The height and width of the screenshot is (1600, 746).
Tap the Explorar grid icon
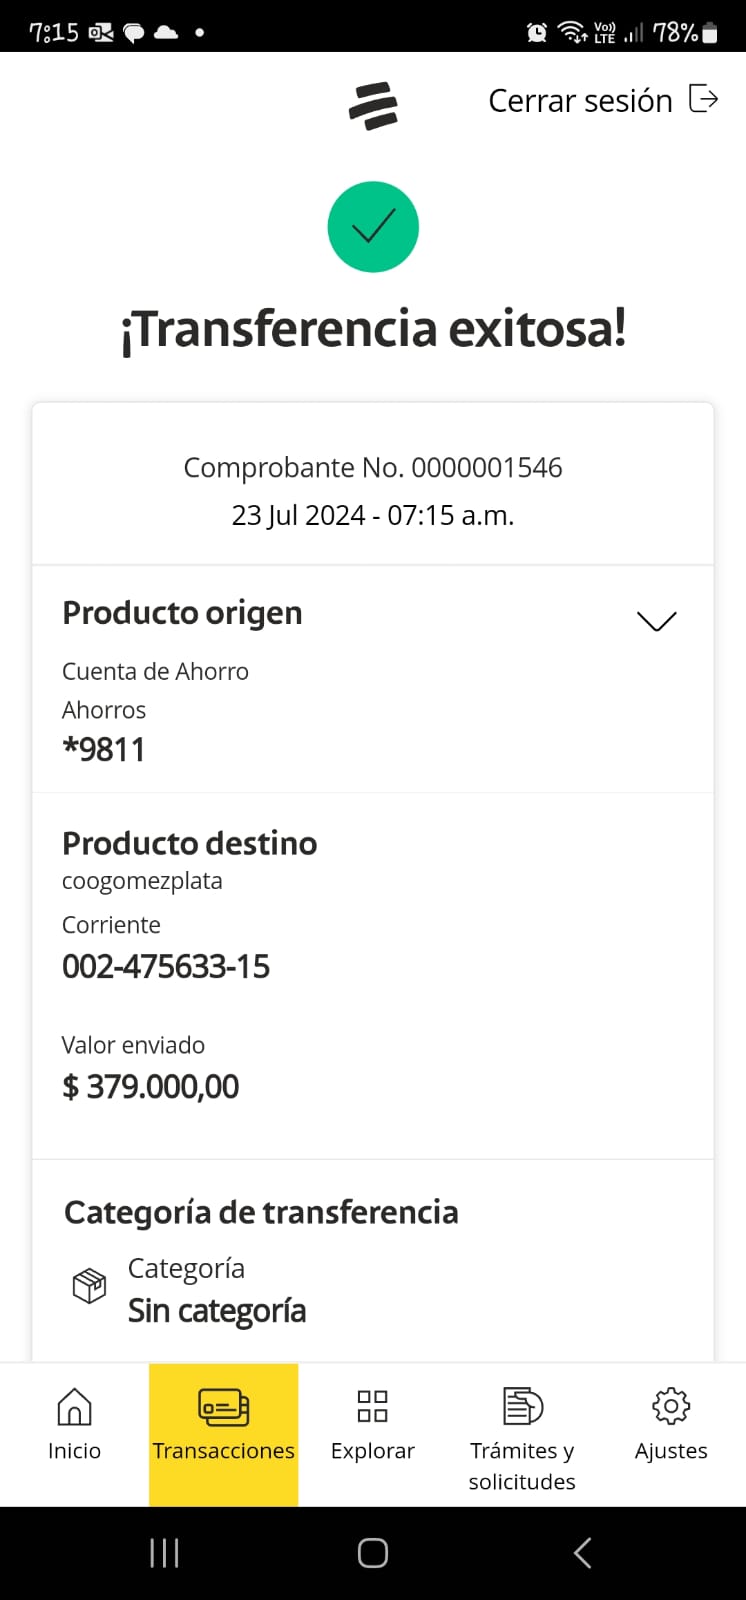[x=372, y=1406]
